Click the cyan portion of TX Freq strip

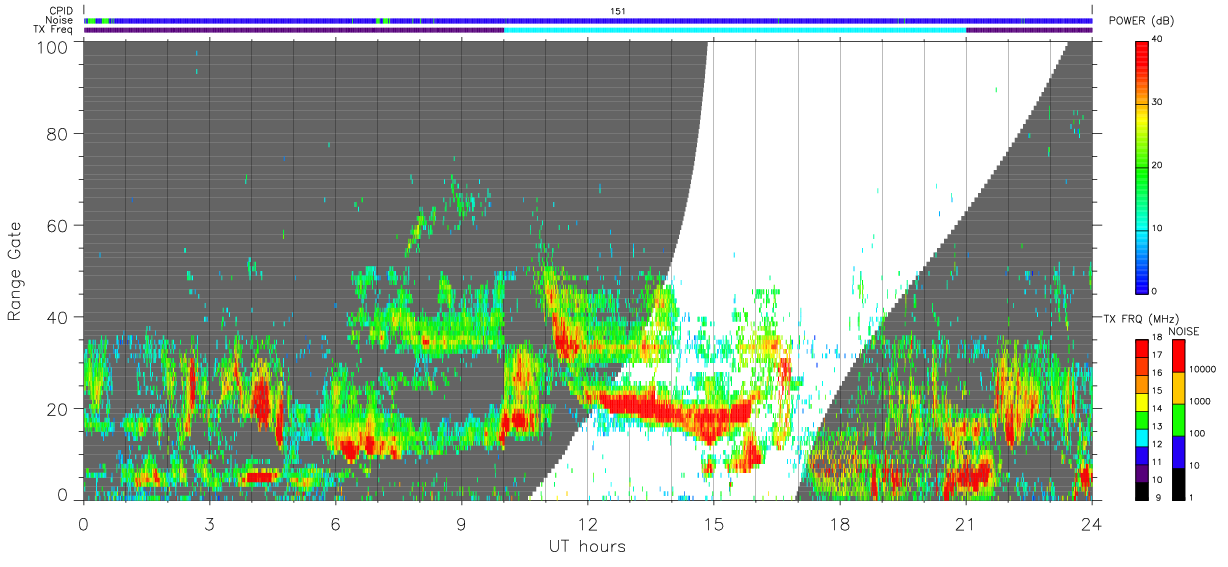pos(735,30)
